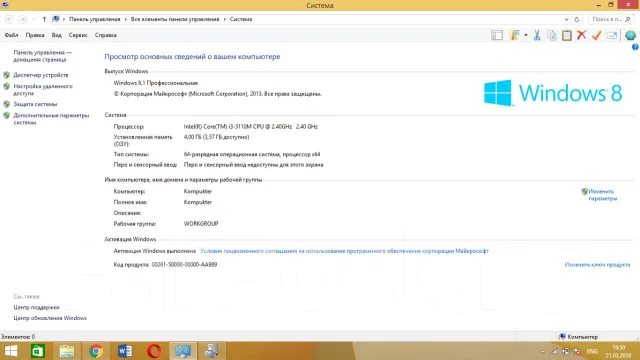
Task: Open the Файл menu
Action: click(11, 35)
